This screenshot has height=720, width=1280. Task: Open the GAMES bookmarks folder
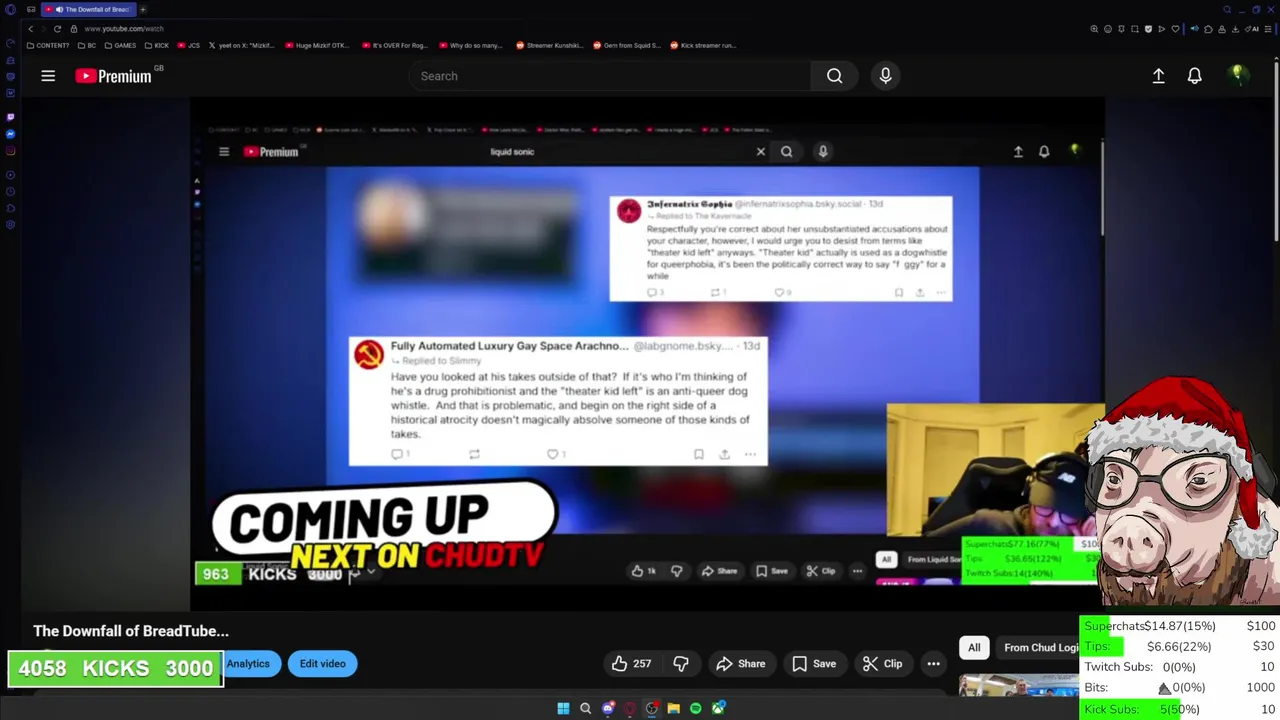click(120, 45)
